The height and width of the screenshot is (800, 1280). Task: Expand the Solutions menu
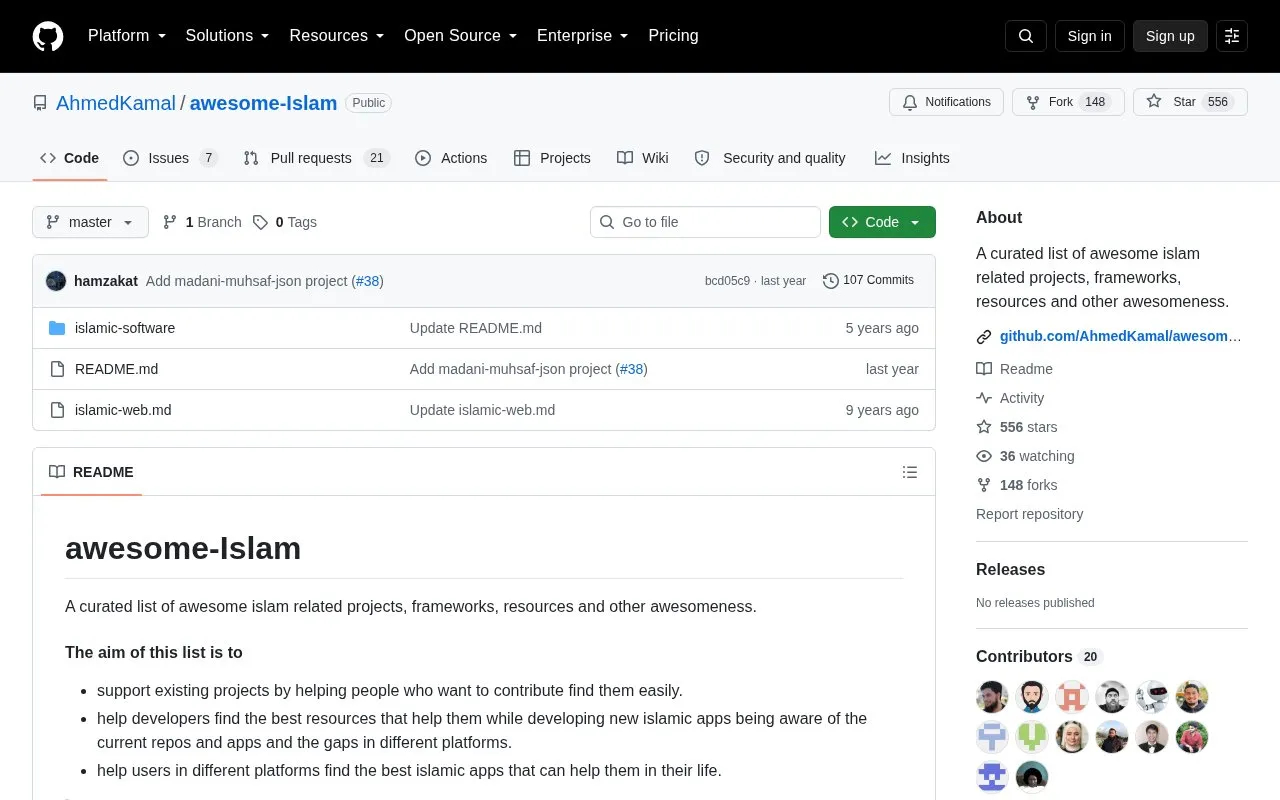[228, 36]
